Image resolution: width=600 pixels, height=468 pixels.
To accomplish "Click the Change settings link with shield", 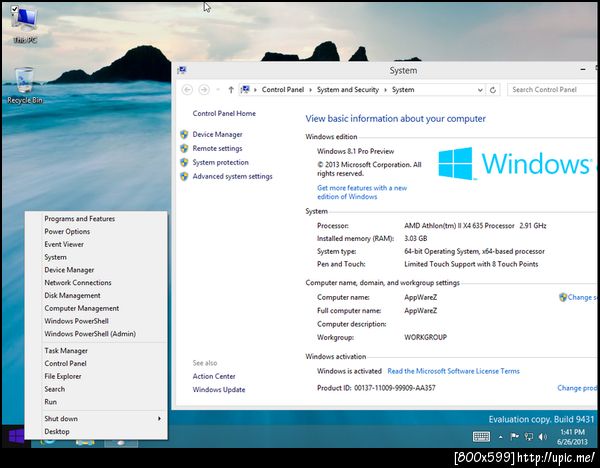I will [x=578, y=297].
